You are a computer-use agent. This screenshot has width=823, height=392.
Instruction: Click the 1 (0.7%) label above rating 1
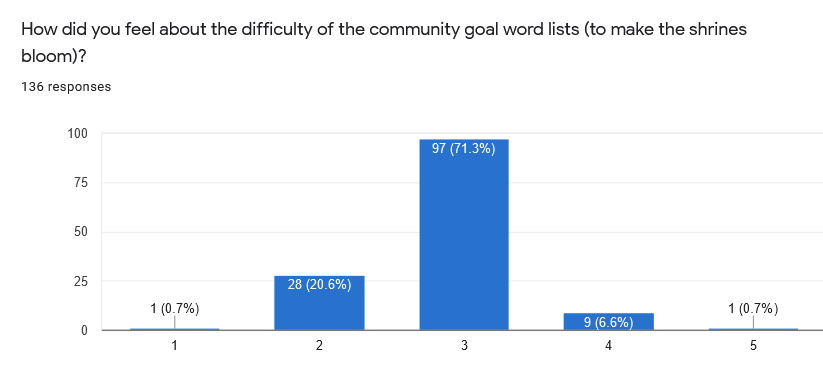coord(175,309)
